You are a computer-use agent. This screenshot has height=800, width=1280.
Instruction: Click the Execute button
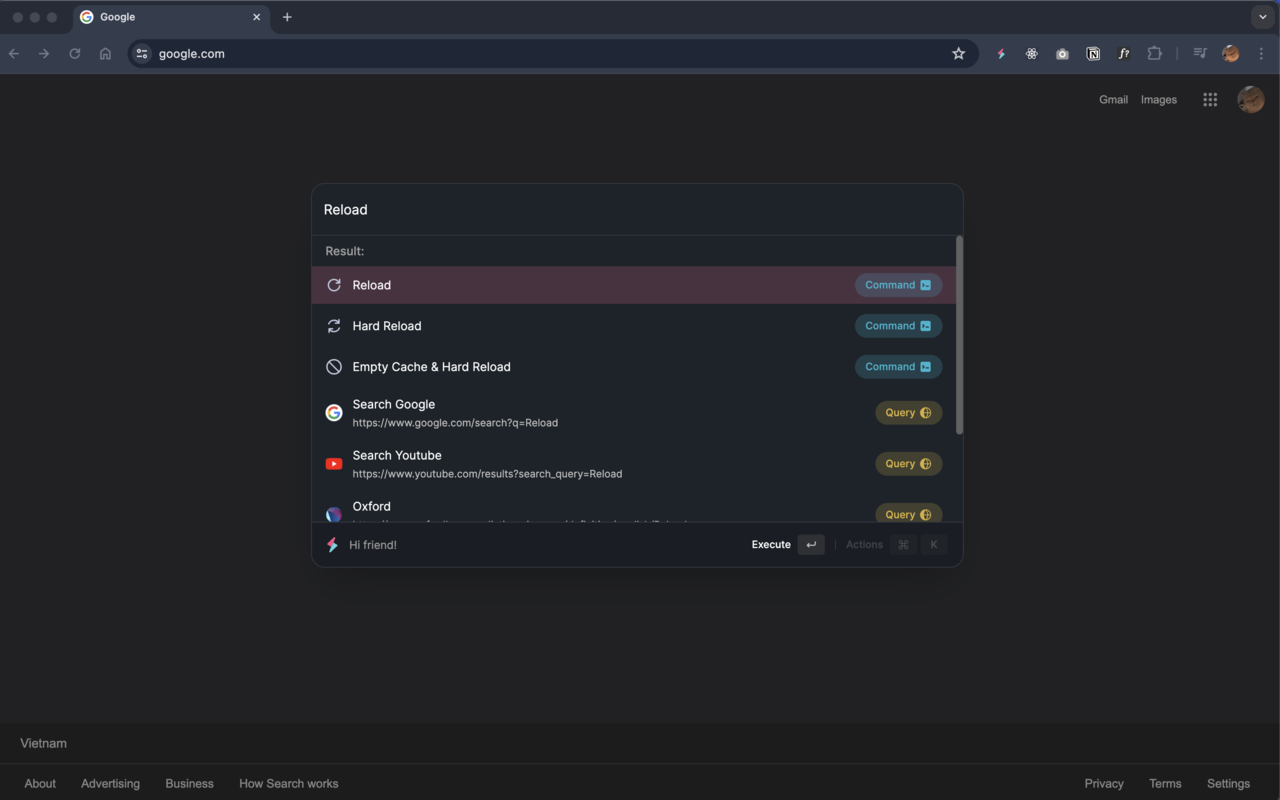(x=771, y=545)
